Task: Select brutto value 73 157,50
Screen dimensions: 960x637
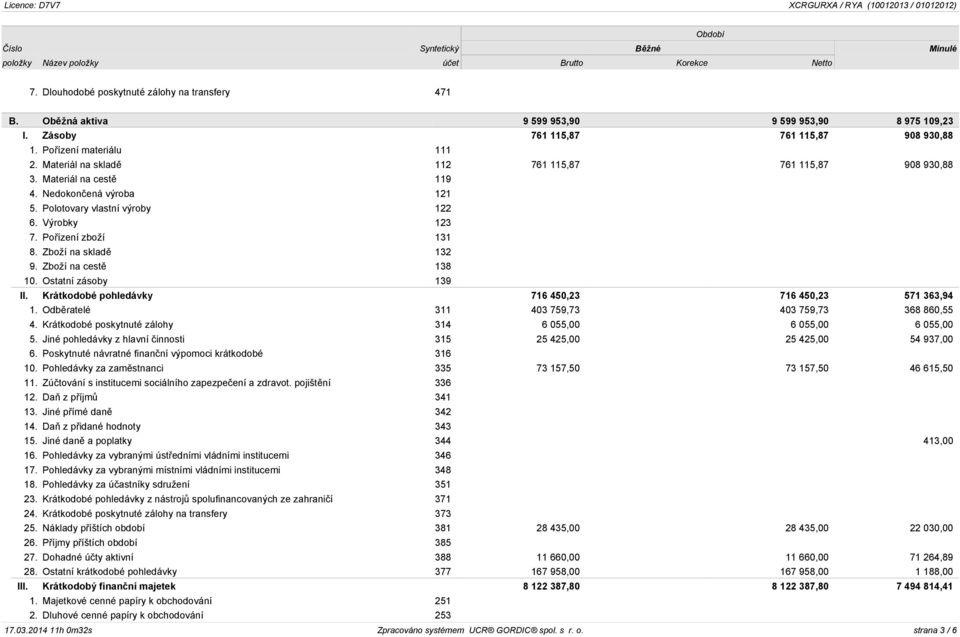Action: (558, 368)
